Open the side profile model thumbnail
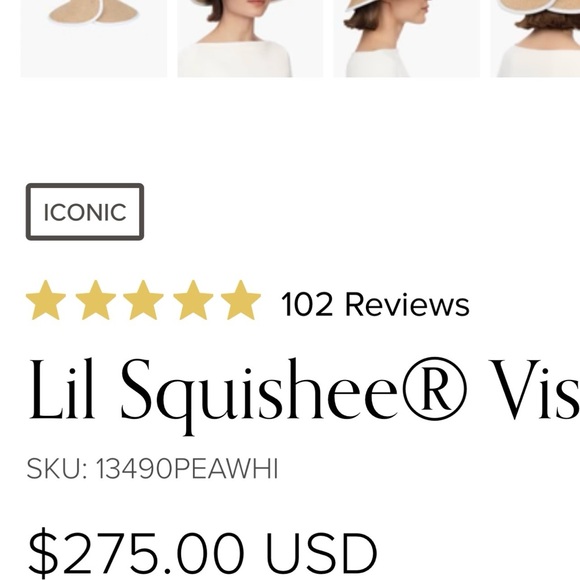Image resolution: width=580 pixels, height=580 pixels. (x=407, y=38)
